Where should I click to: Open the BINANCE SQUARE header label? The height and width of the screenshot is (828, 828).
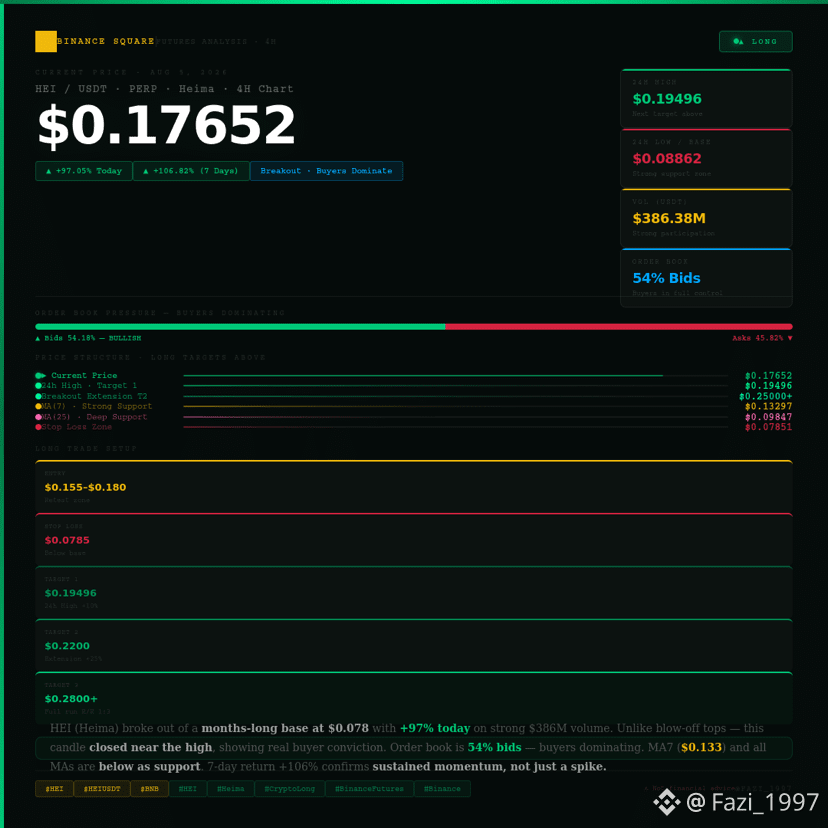(106, 41)
